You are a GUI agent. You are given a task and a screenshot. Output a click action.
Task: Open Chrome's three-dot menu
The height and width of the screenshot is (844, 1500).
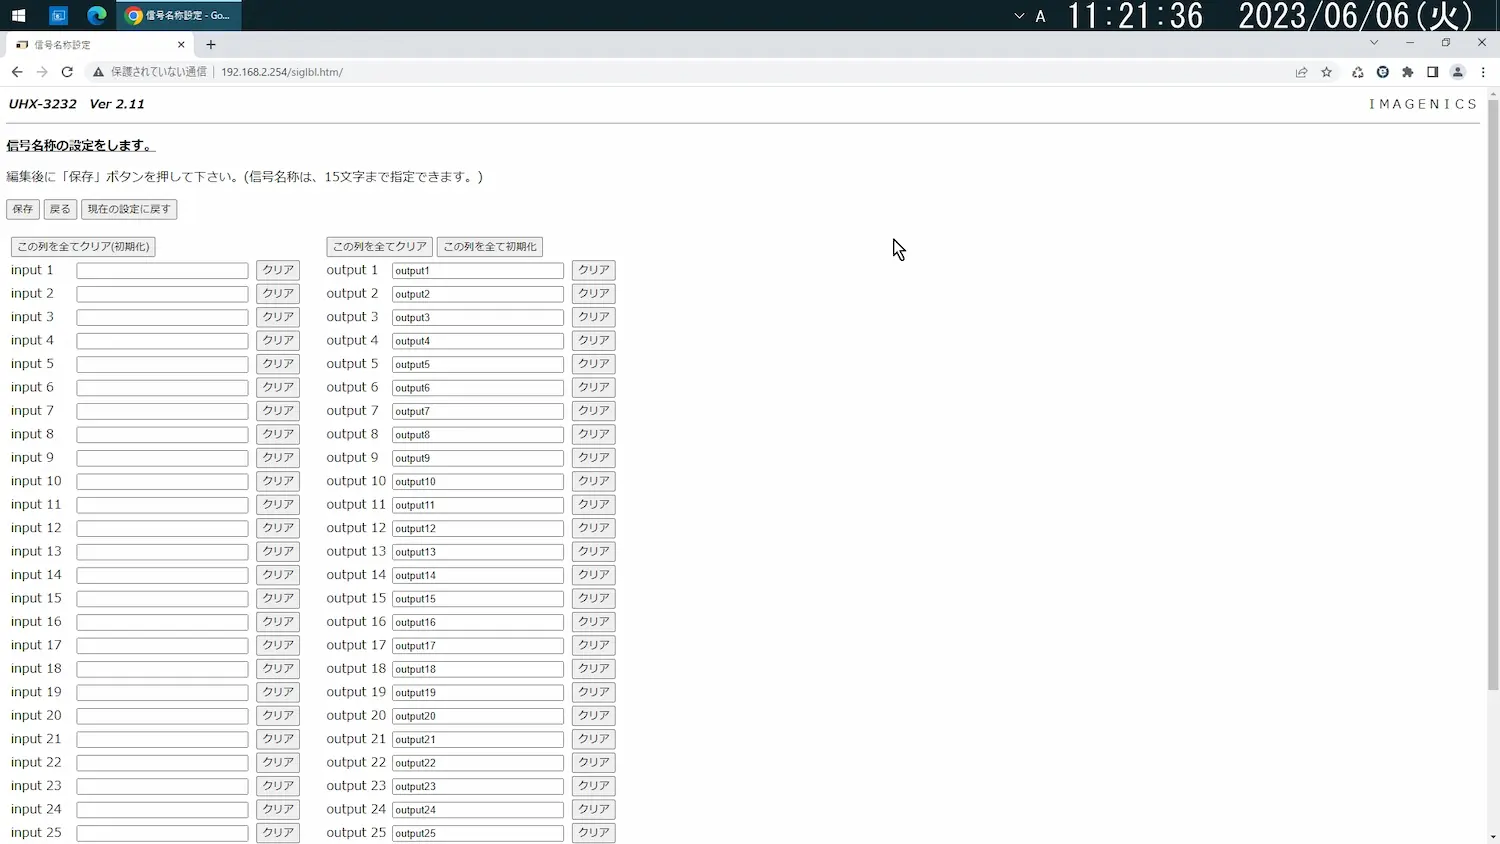(x=1483, y=72)
